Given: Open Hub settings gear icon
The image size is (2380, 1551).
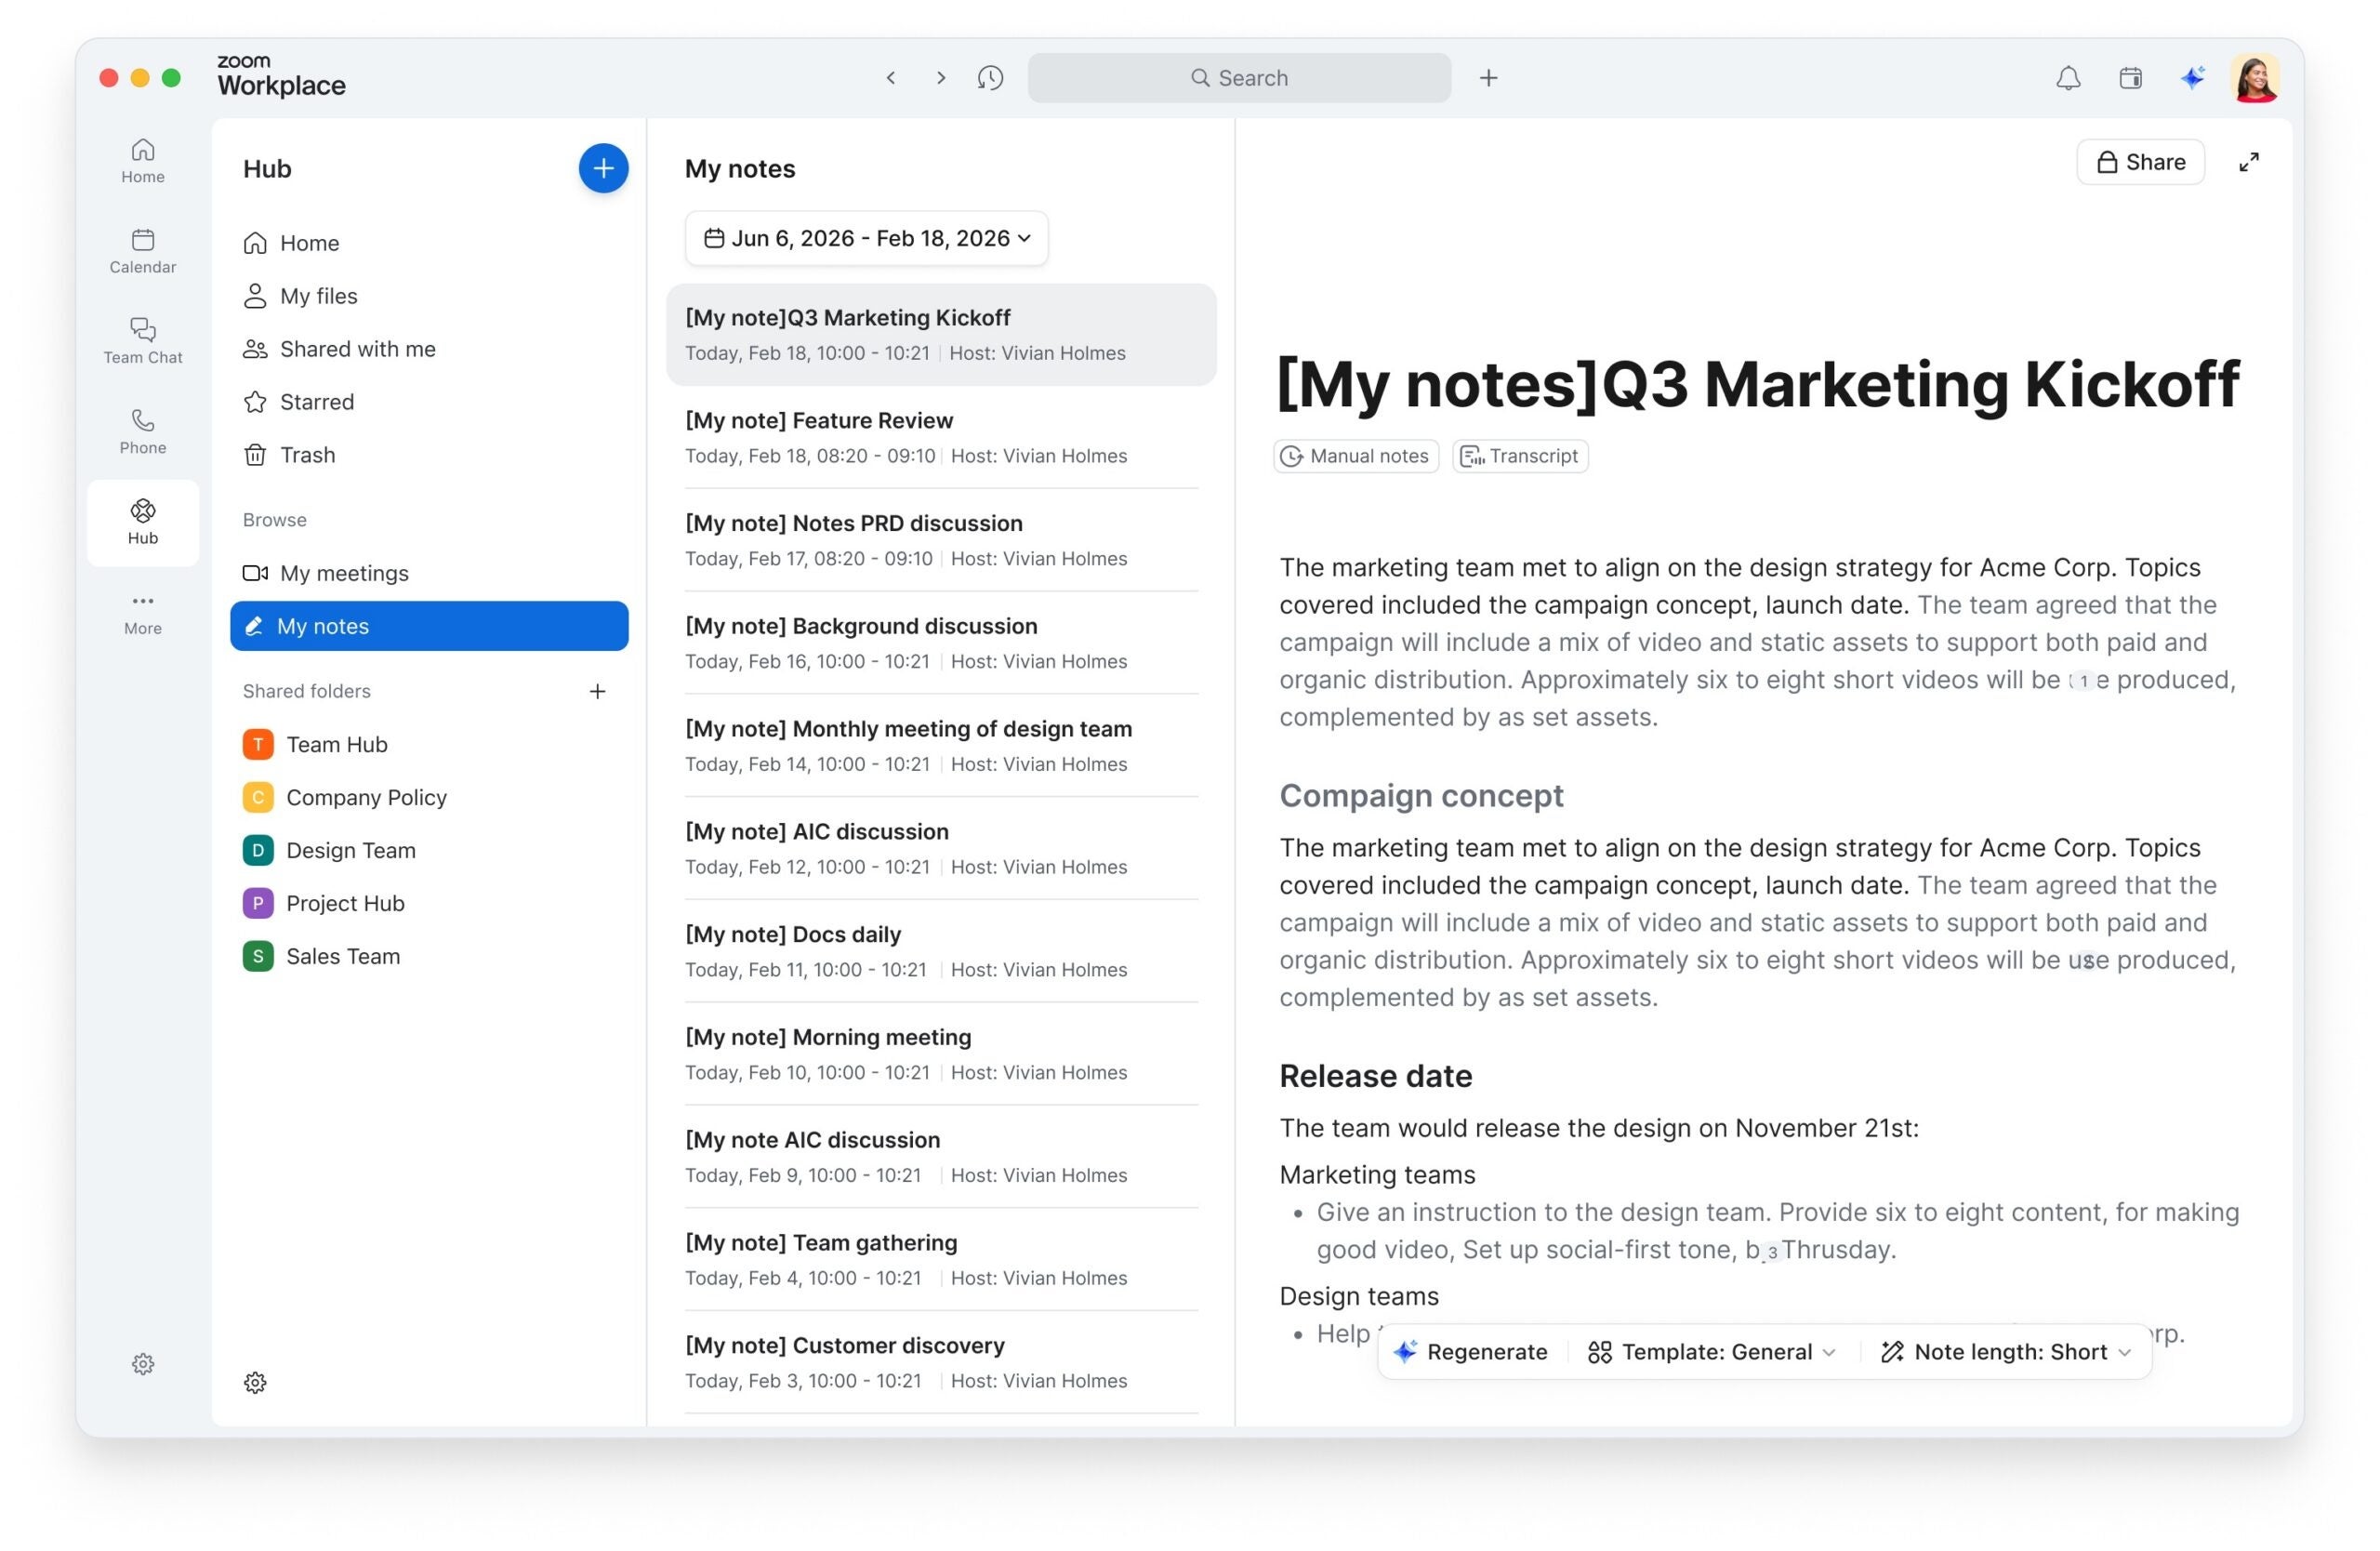Looking at the screenshot, I should (255, 1382).
